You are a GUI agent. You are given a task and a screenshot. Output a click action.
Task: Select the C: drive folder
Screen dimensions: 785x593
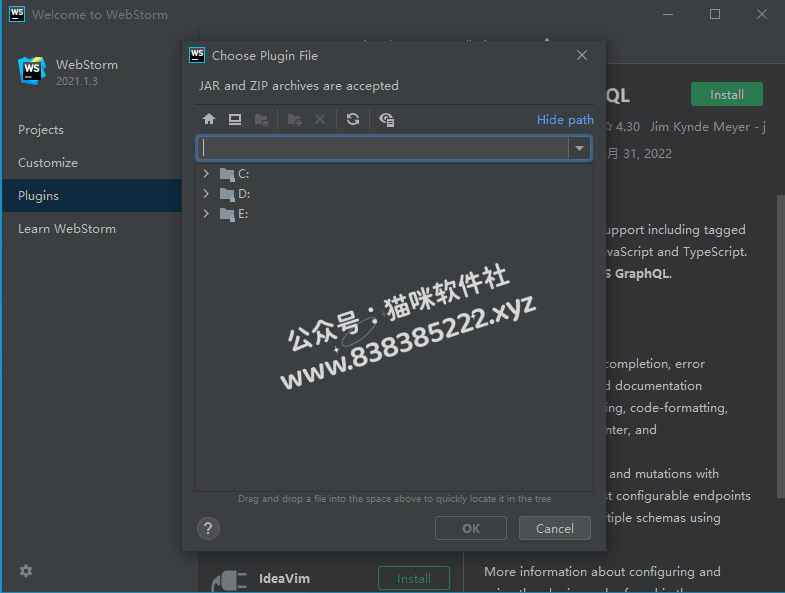[234, 174]
